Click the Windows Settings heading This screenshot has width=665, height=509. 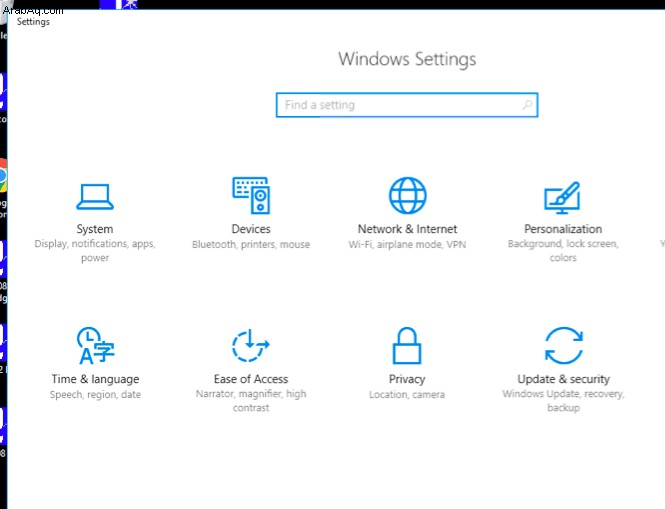(x=407, y=59)
